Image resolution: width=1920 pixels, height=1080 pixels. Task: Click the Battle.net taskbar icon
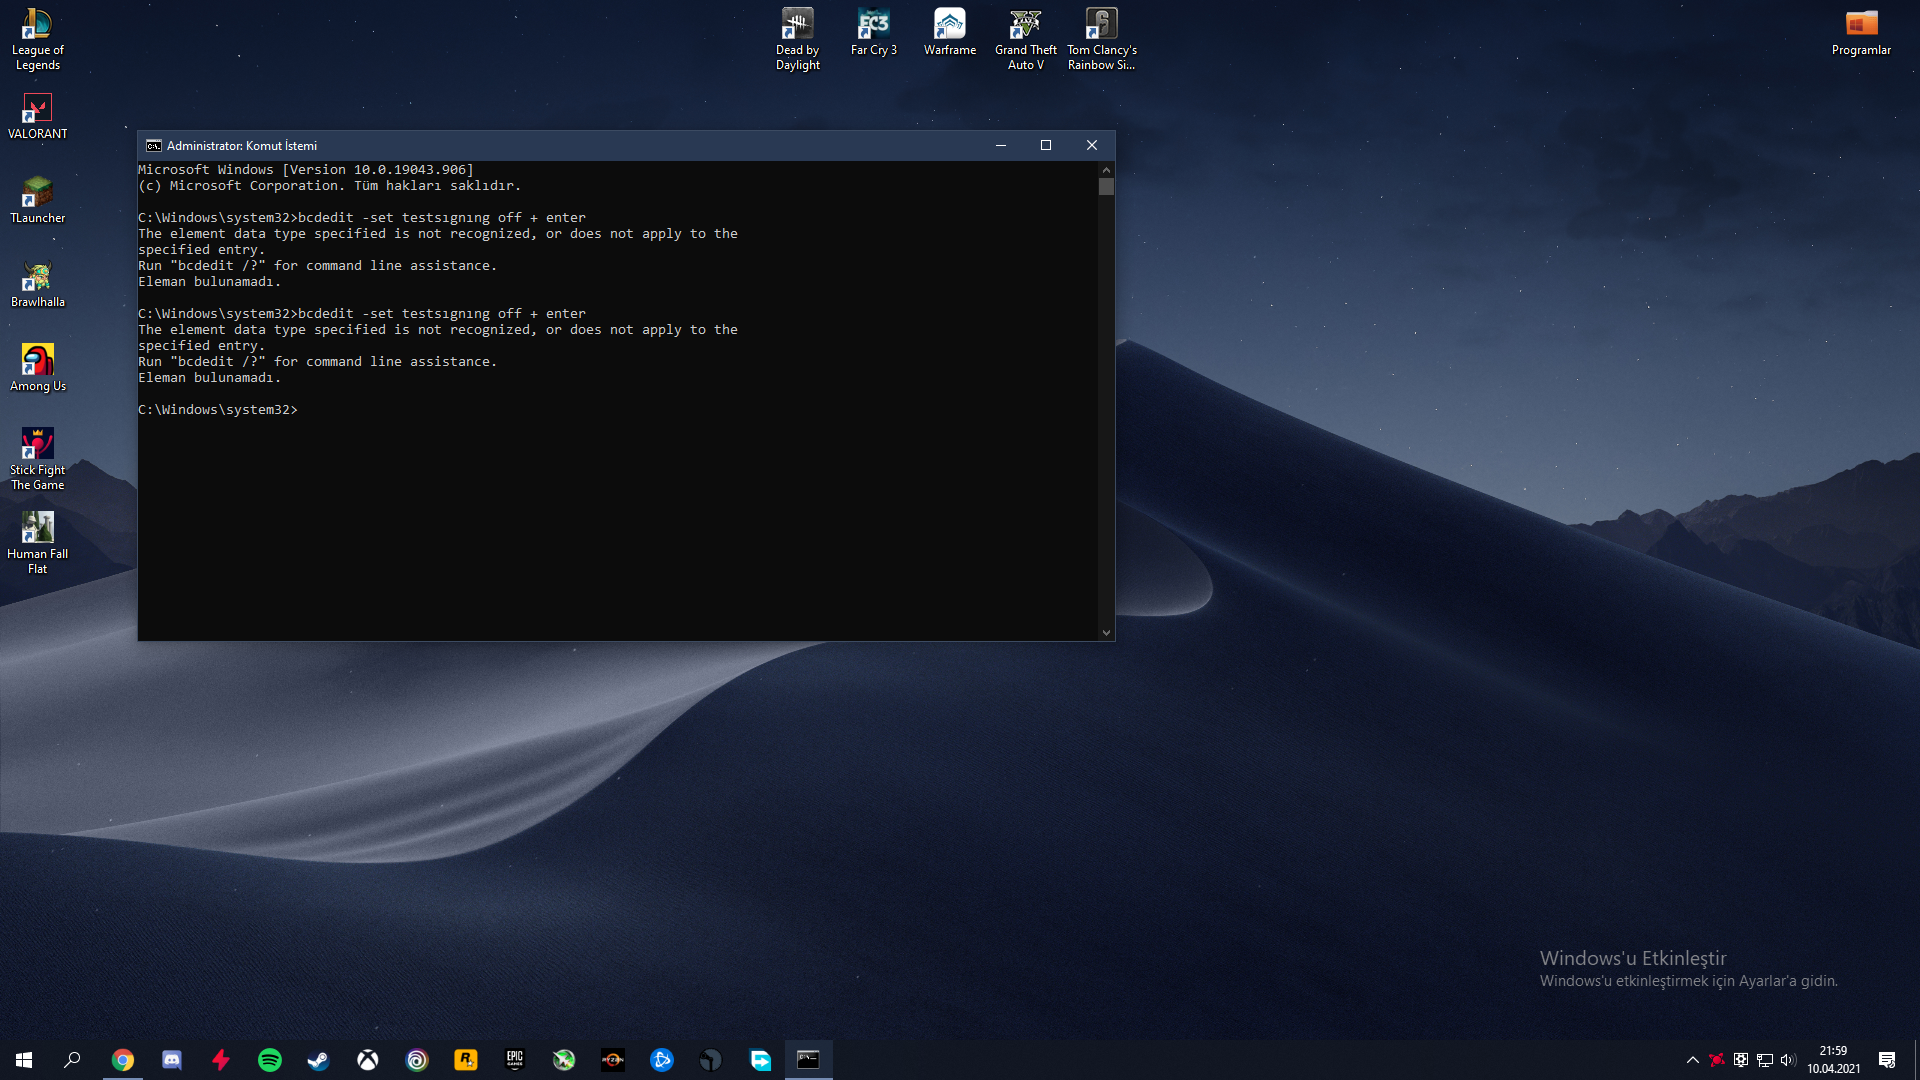click(x=662, y=1060)
